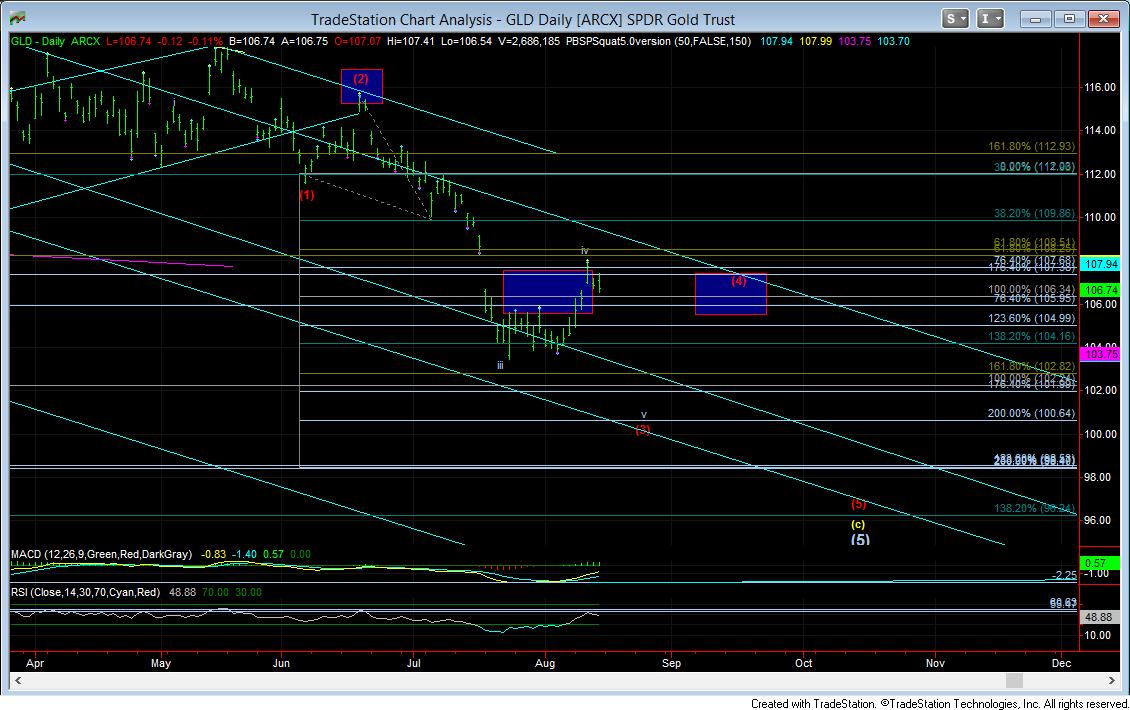Click the 161.80% (102.82) Fibonacci label
Screen dimensions: 1130x710
pyautogui.click(x=1031, y=366)
